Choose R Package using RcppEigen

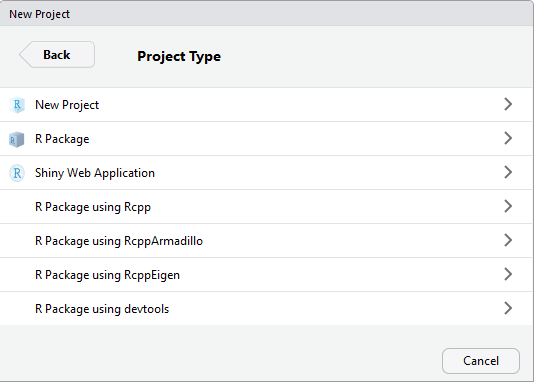click(266, 275)
